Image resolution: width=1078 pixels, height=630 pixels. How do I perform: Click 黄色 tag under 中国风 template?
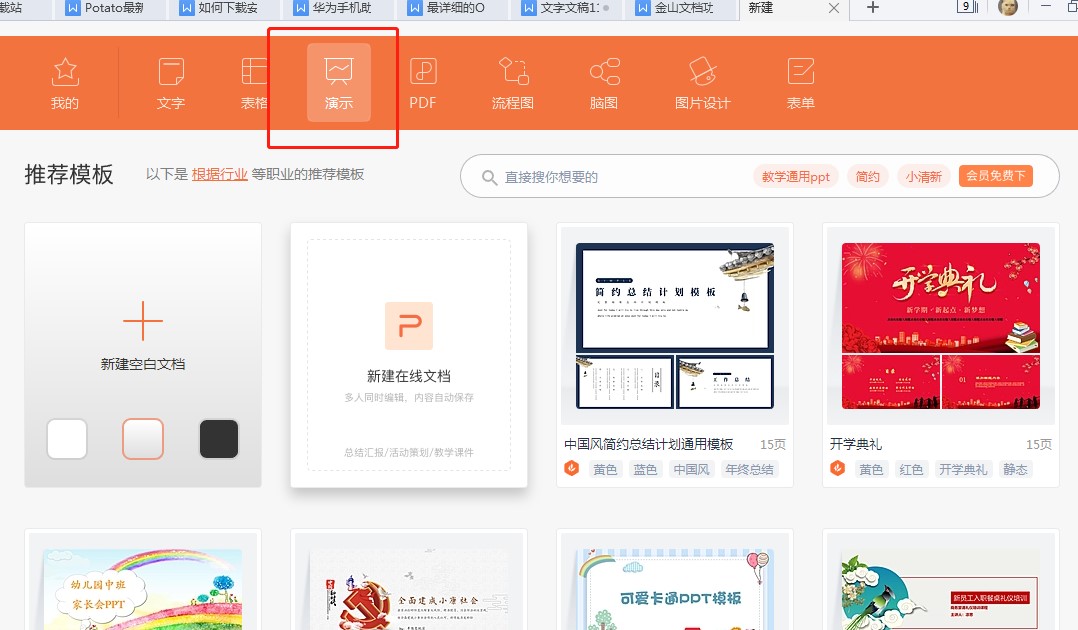point(605,469)
